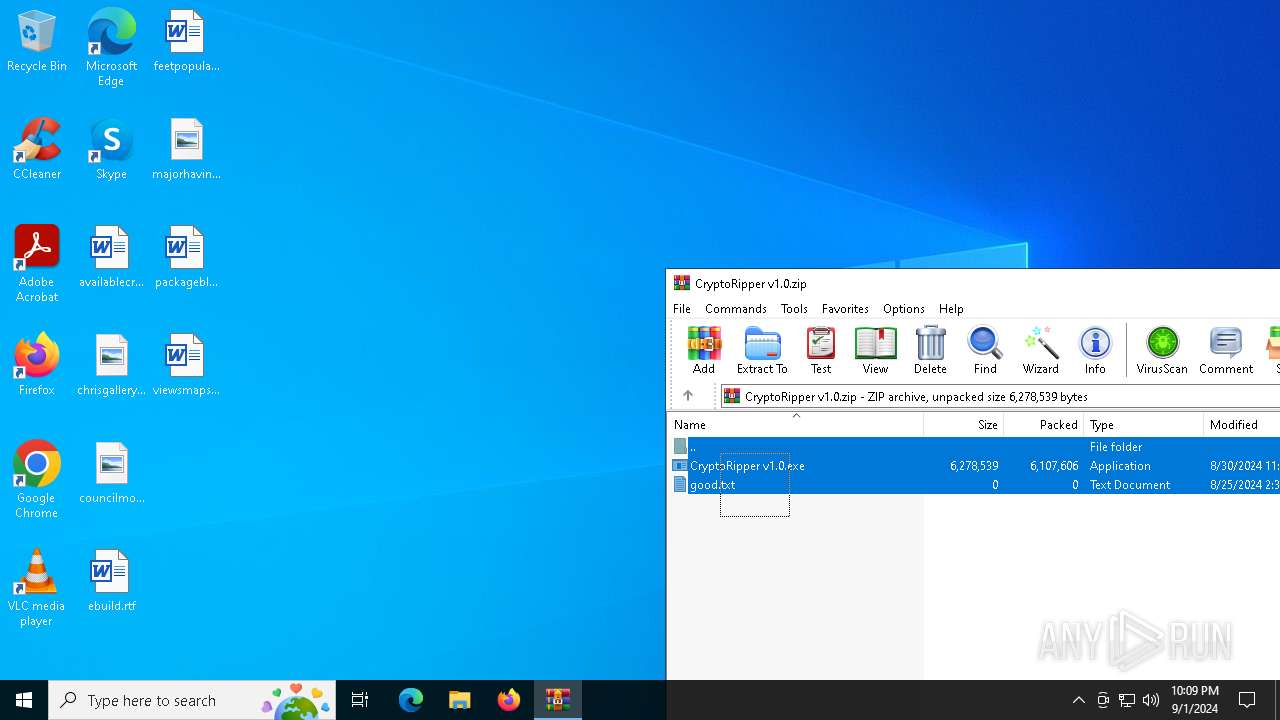The width and height of the screenshot is (1280, 720).
Task: Click the Add toolbar icon in WinRAR
Action: tap(704, 350)
